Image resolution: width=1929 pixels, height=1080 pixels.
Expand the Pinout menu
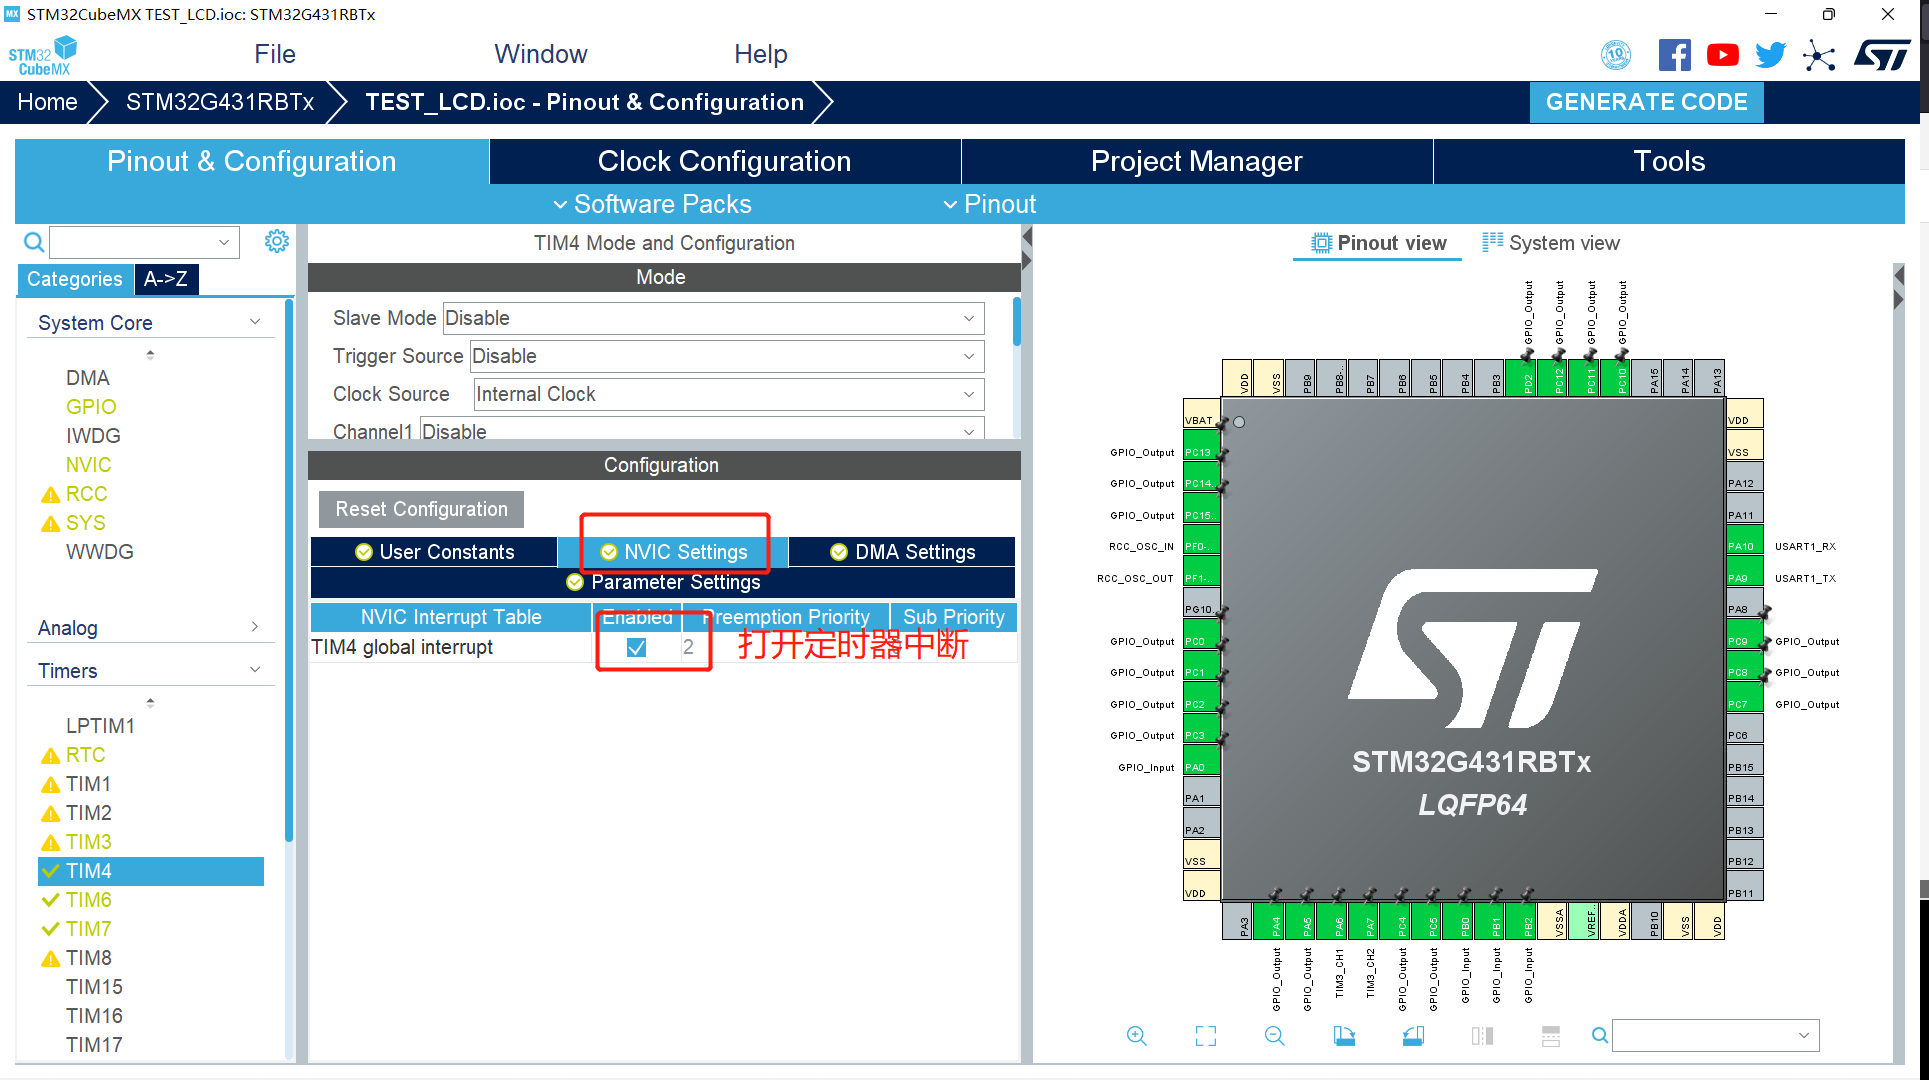tap(990, 204)
